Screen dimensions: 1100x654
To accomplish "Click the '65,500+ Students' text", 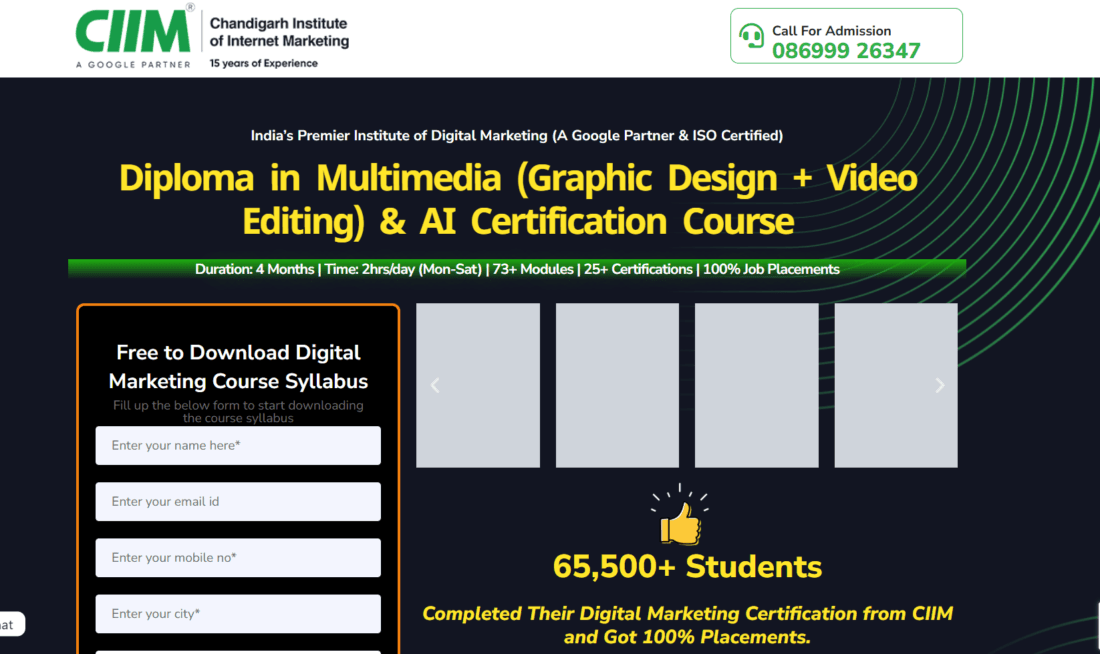I will click(x=687, y=567).
